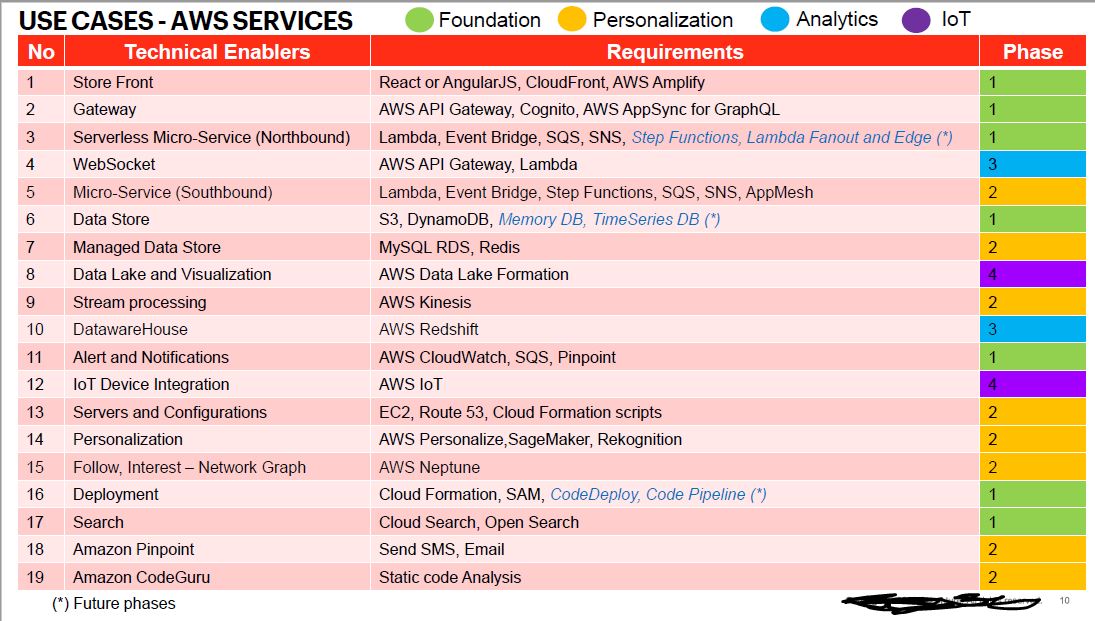The height and width of the screenshot is (621, 1095).
Task: Select the Technical Enablers column header
Action: coord(217,52)
